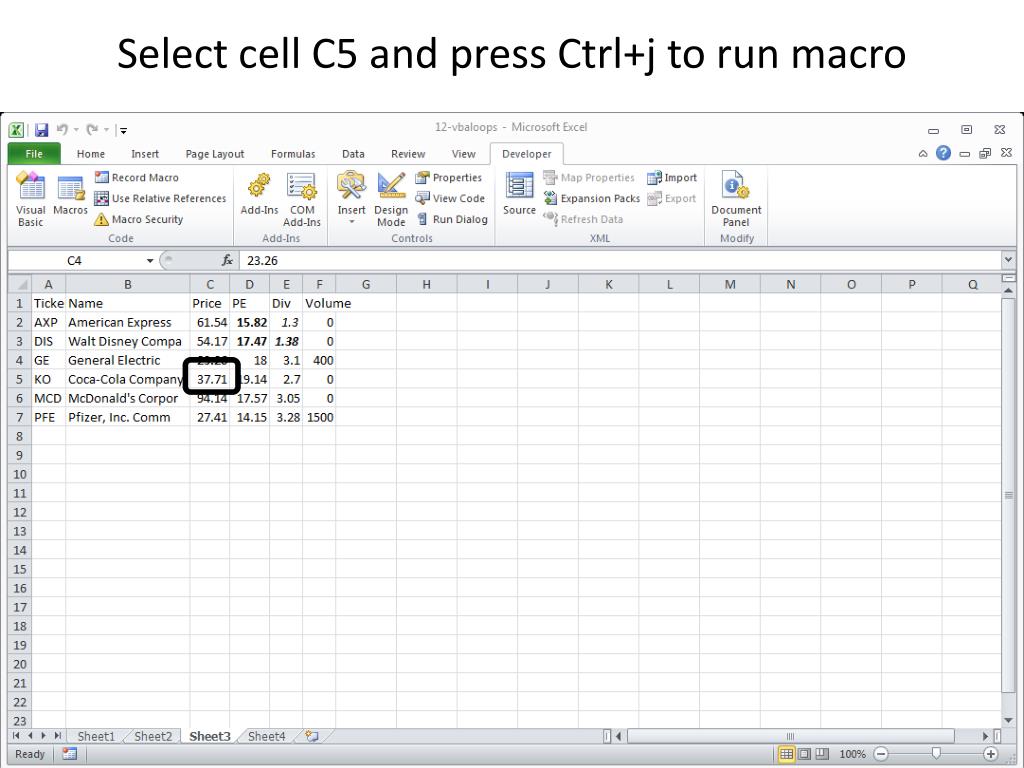Toggle Design Mode
Image resolution: width=1024 pixels, height=768 pixels.
pyautogui.click(x=391, y=199)
